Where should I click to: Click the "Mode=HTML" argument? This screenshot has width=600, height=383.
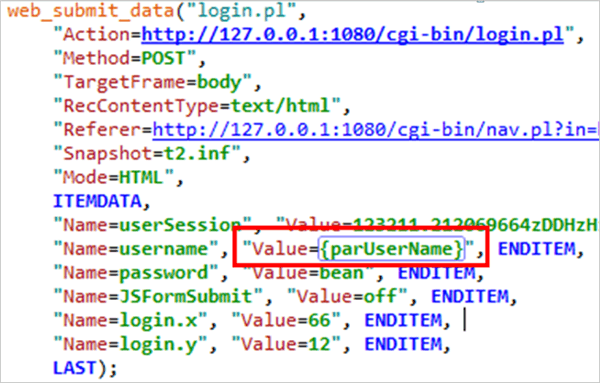(x=114, y=178)
